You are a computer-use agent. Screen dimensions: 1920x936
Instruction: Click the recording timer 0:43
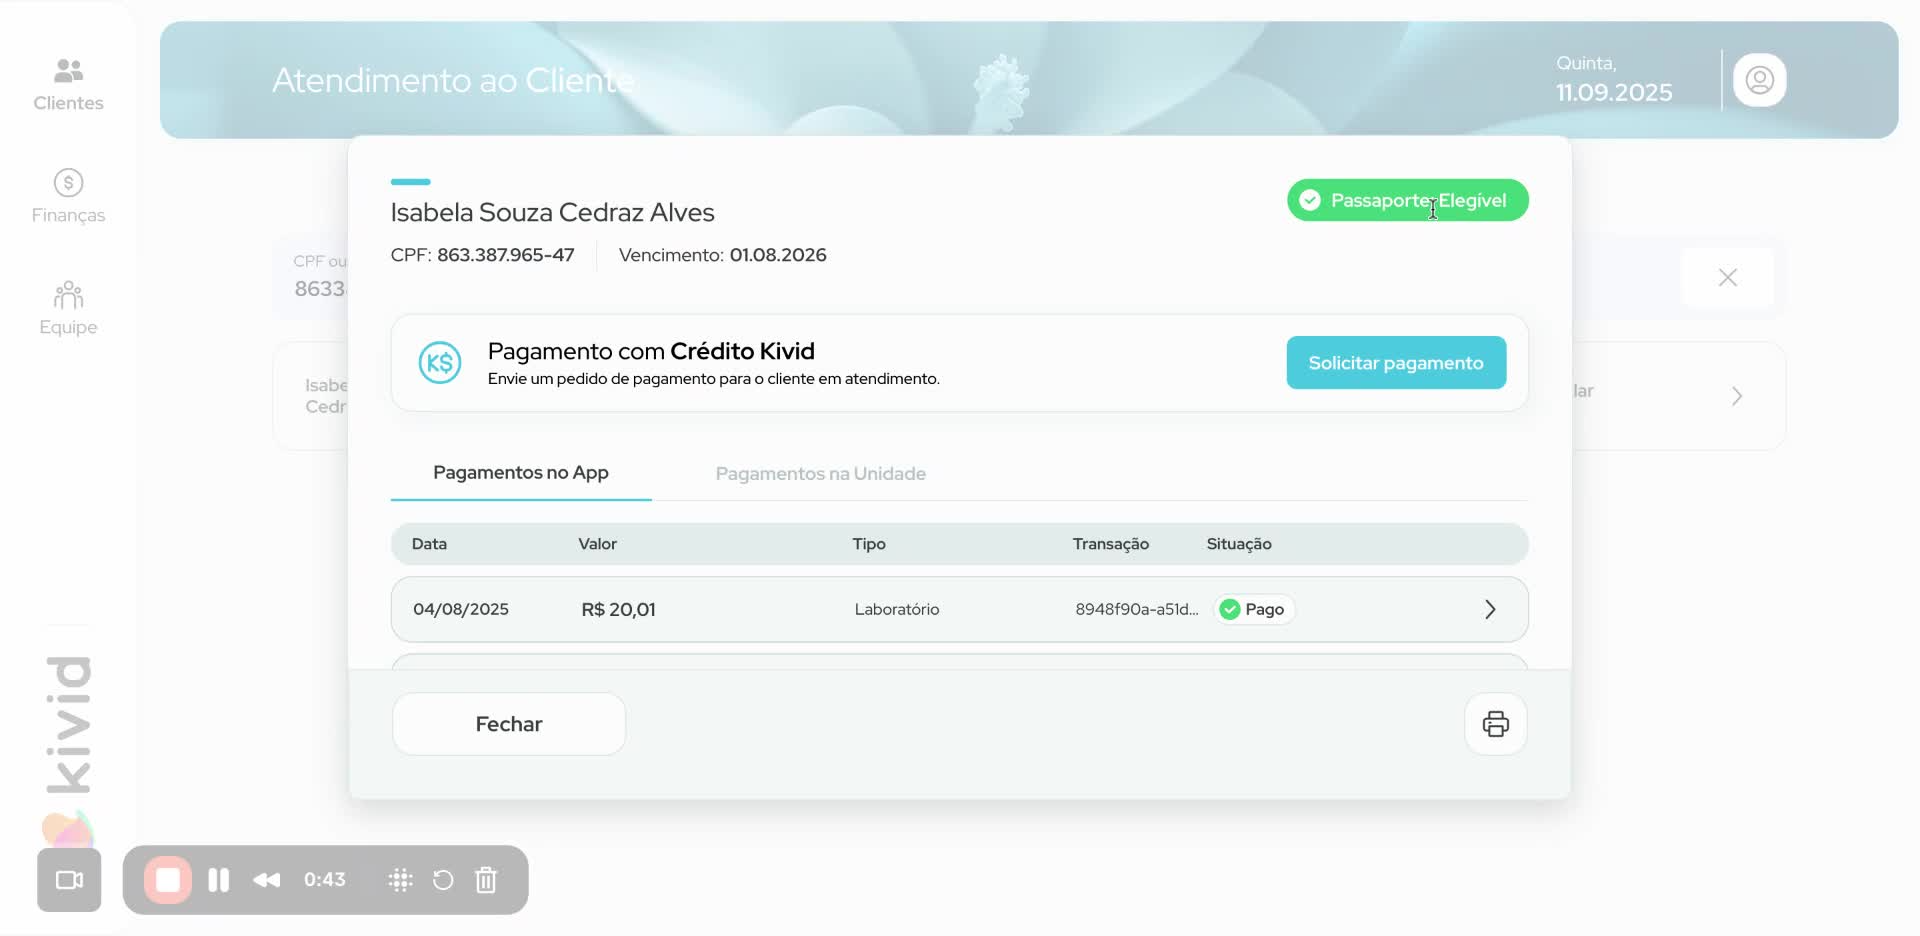[x=325, y=880]
